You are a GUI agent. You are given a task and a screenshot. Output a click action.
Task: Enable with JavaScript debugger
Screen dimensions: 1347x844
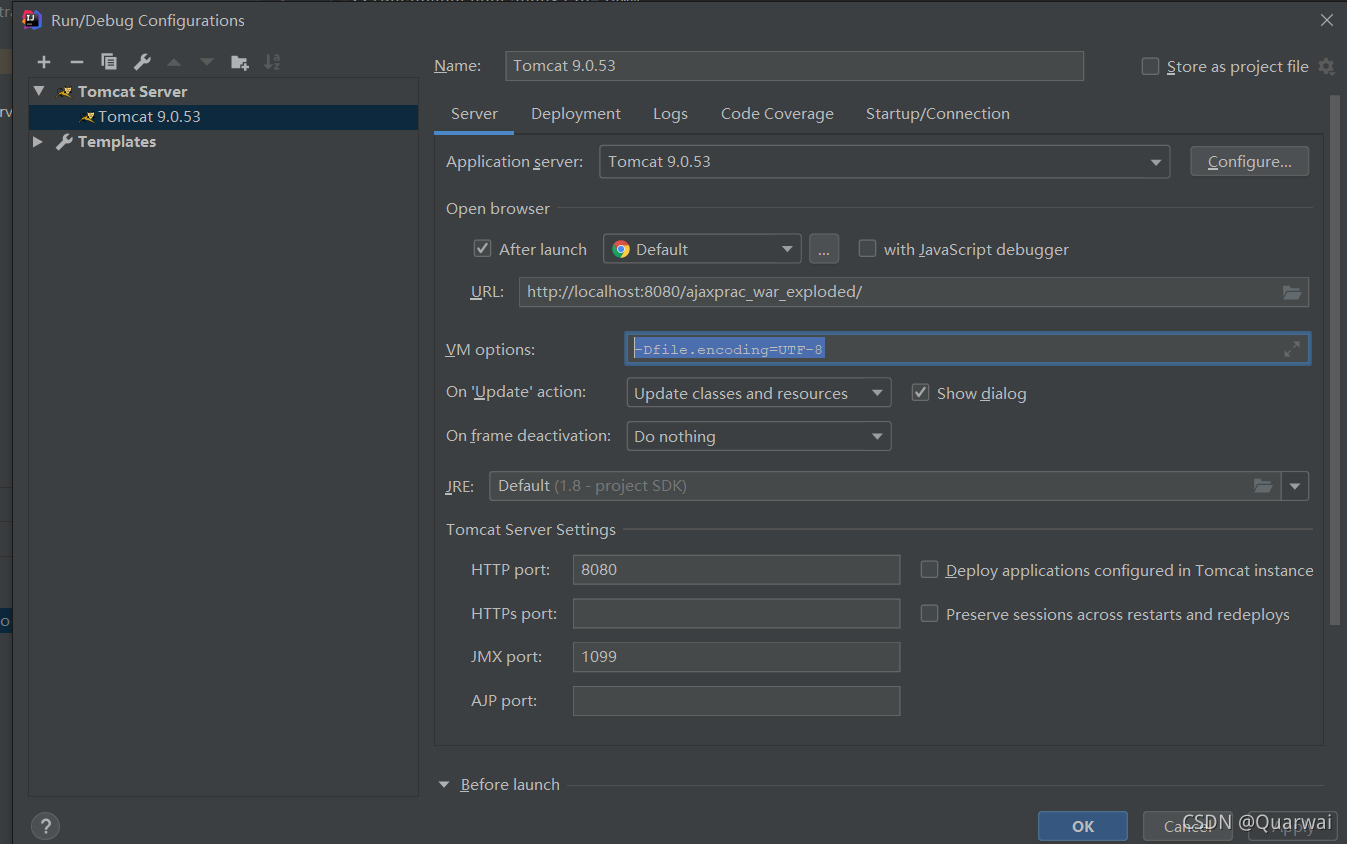click(867, 248)
